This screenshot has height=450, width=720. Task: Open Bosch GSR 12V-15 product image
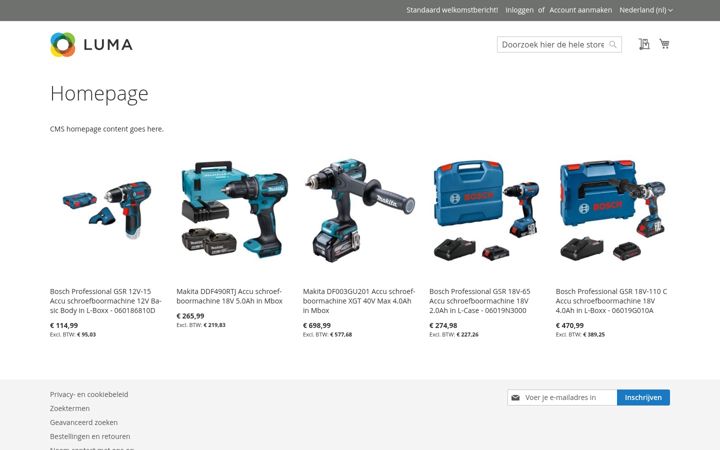(x=107, y=211)
